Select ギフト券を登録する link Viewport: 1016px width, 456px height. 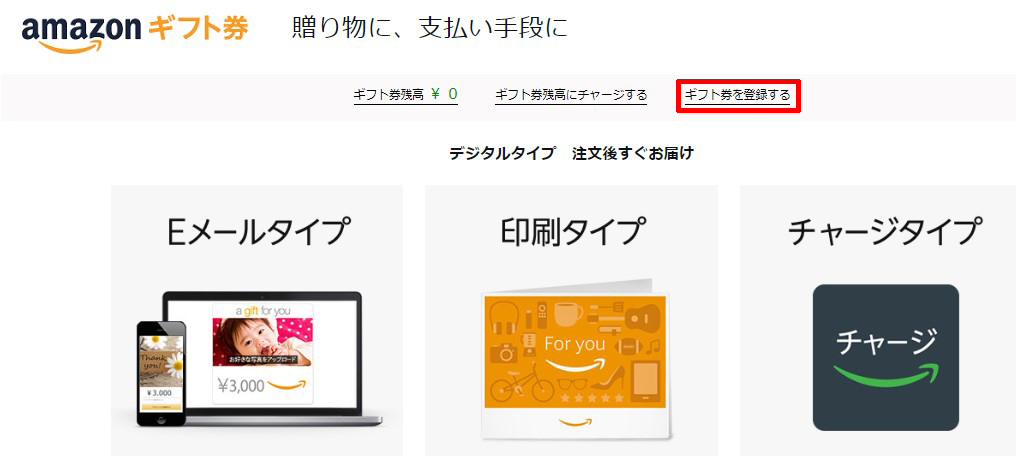click(x=737, y=95)
